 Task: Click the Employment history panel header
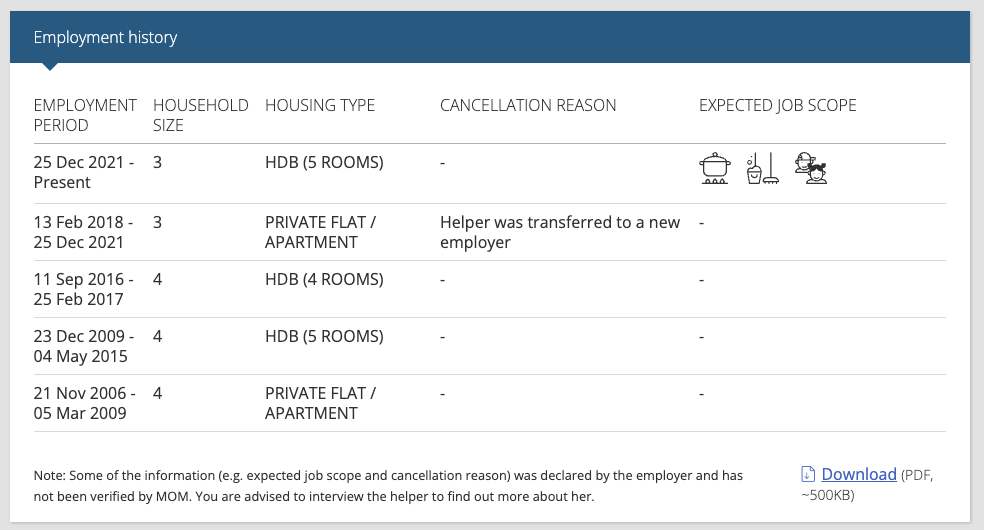(x=489, y=37)
